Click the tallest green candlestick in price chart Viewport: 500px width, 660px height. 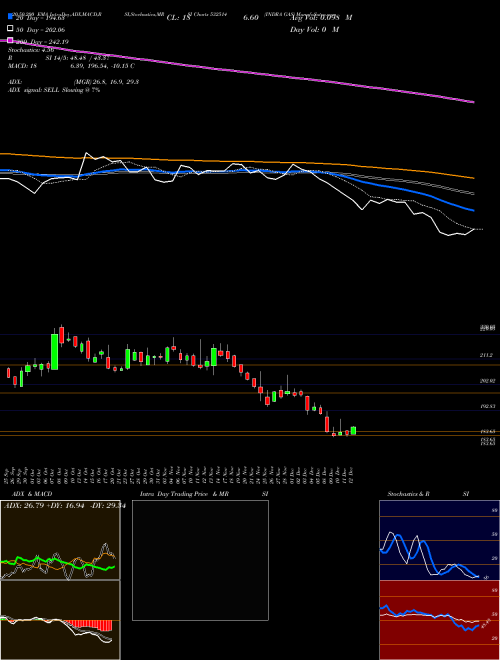click(54, 352)
